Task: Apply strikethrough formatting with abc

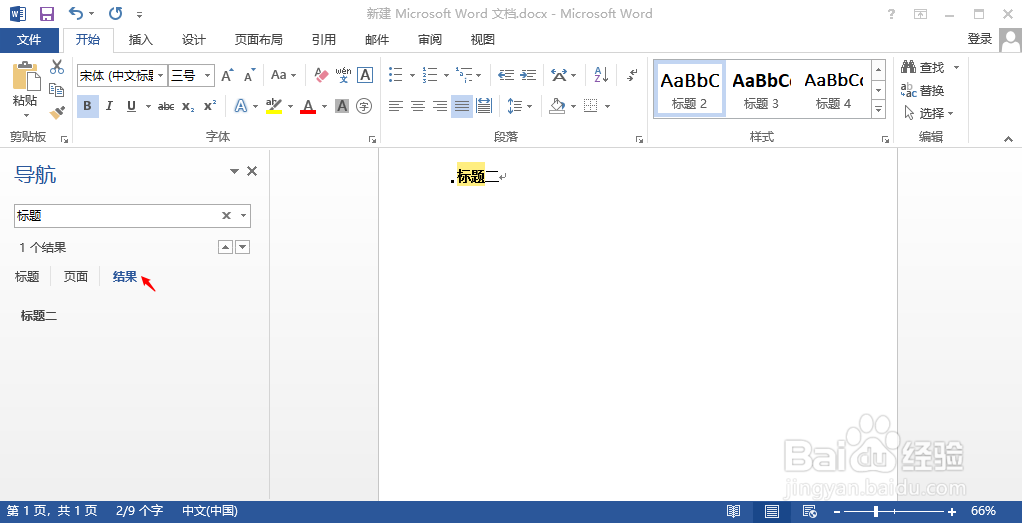Action: [166, 106]
